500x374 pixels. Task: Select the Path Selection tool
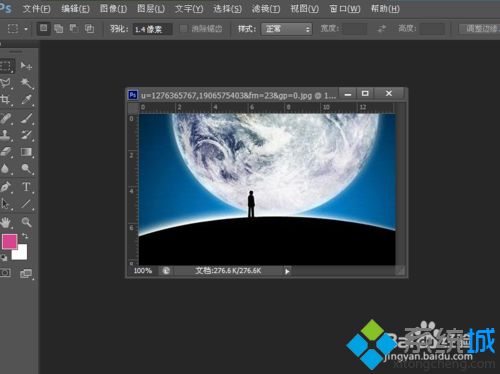[5, 204]
